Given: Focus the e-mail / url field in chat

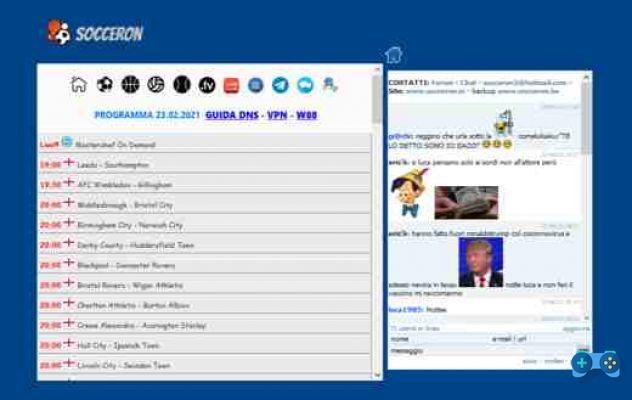Looking at the screenshot, I should pos(540,339).
